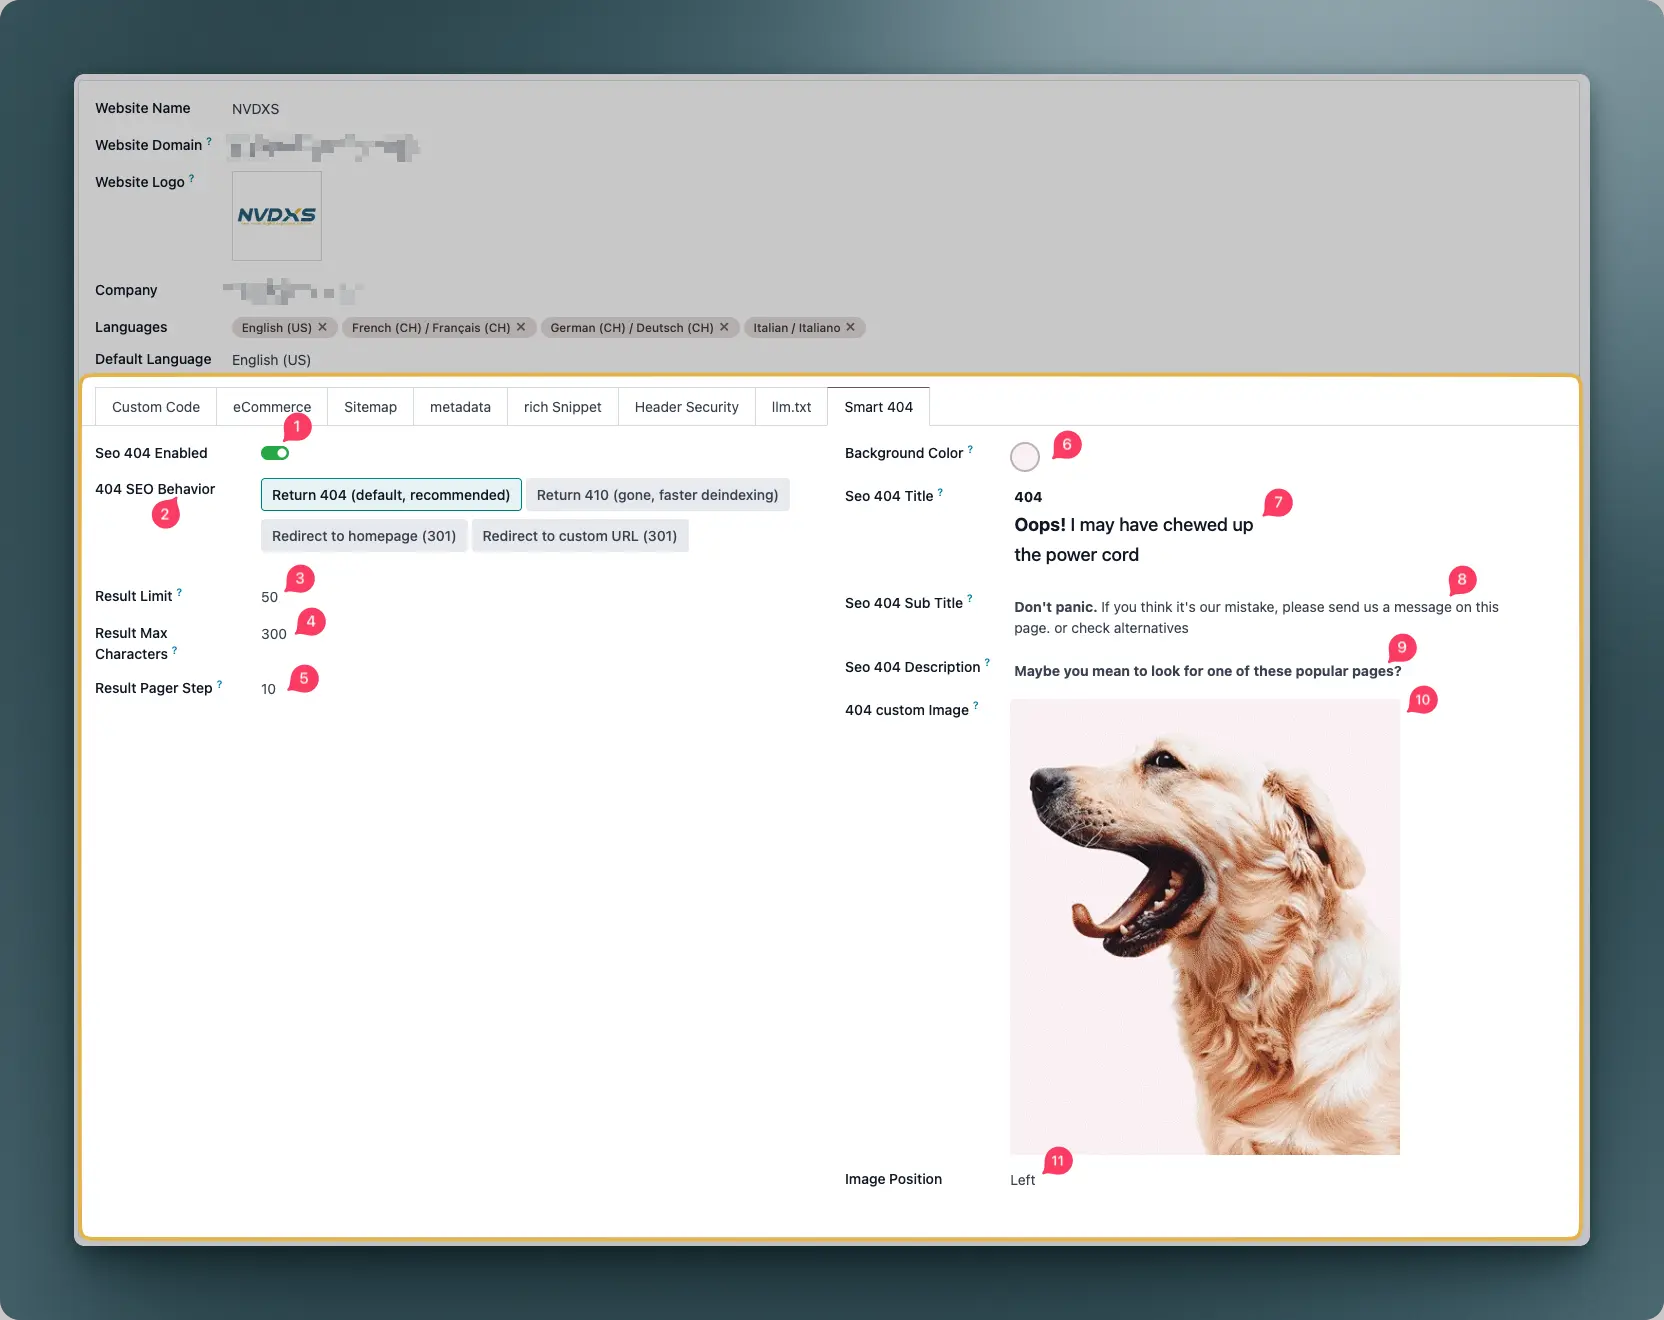
Task: Click the NVDXS website logo thumbnail
Action: 277,216
